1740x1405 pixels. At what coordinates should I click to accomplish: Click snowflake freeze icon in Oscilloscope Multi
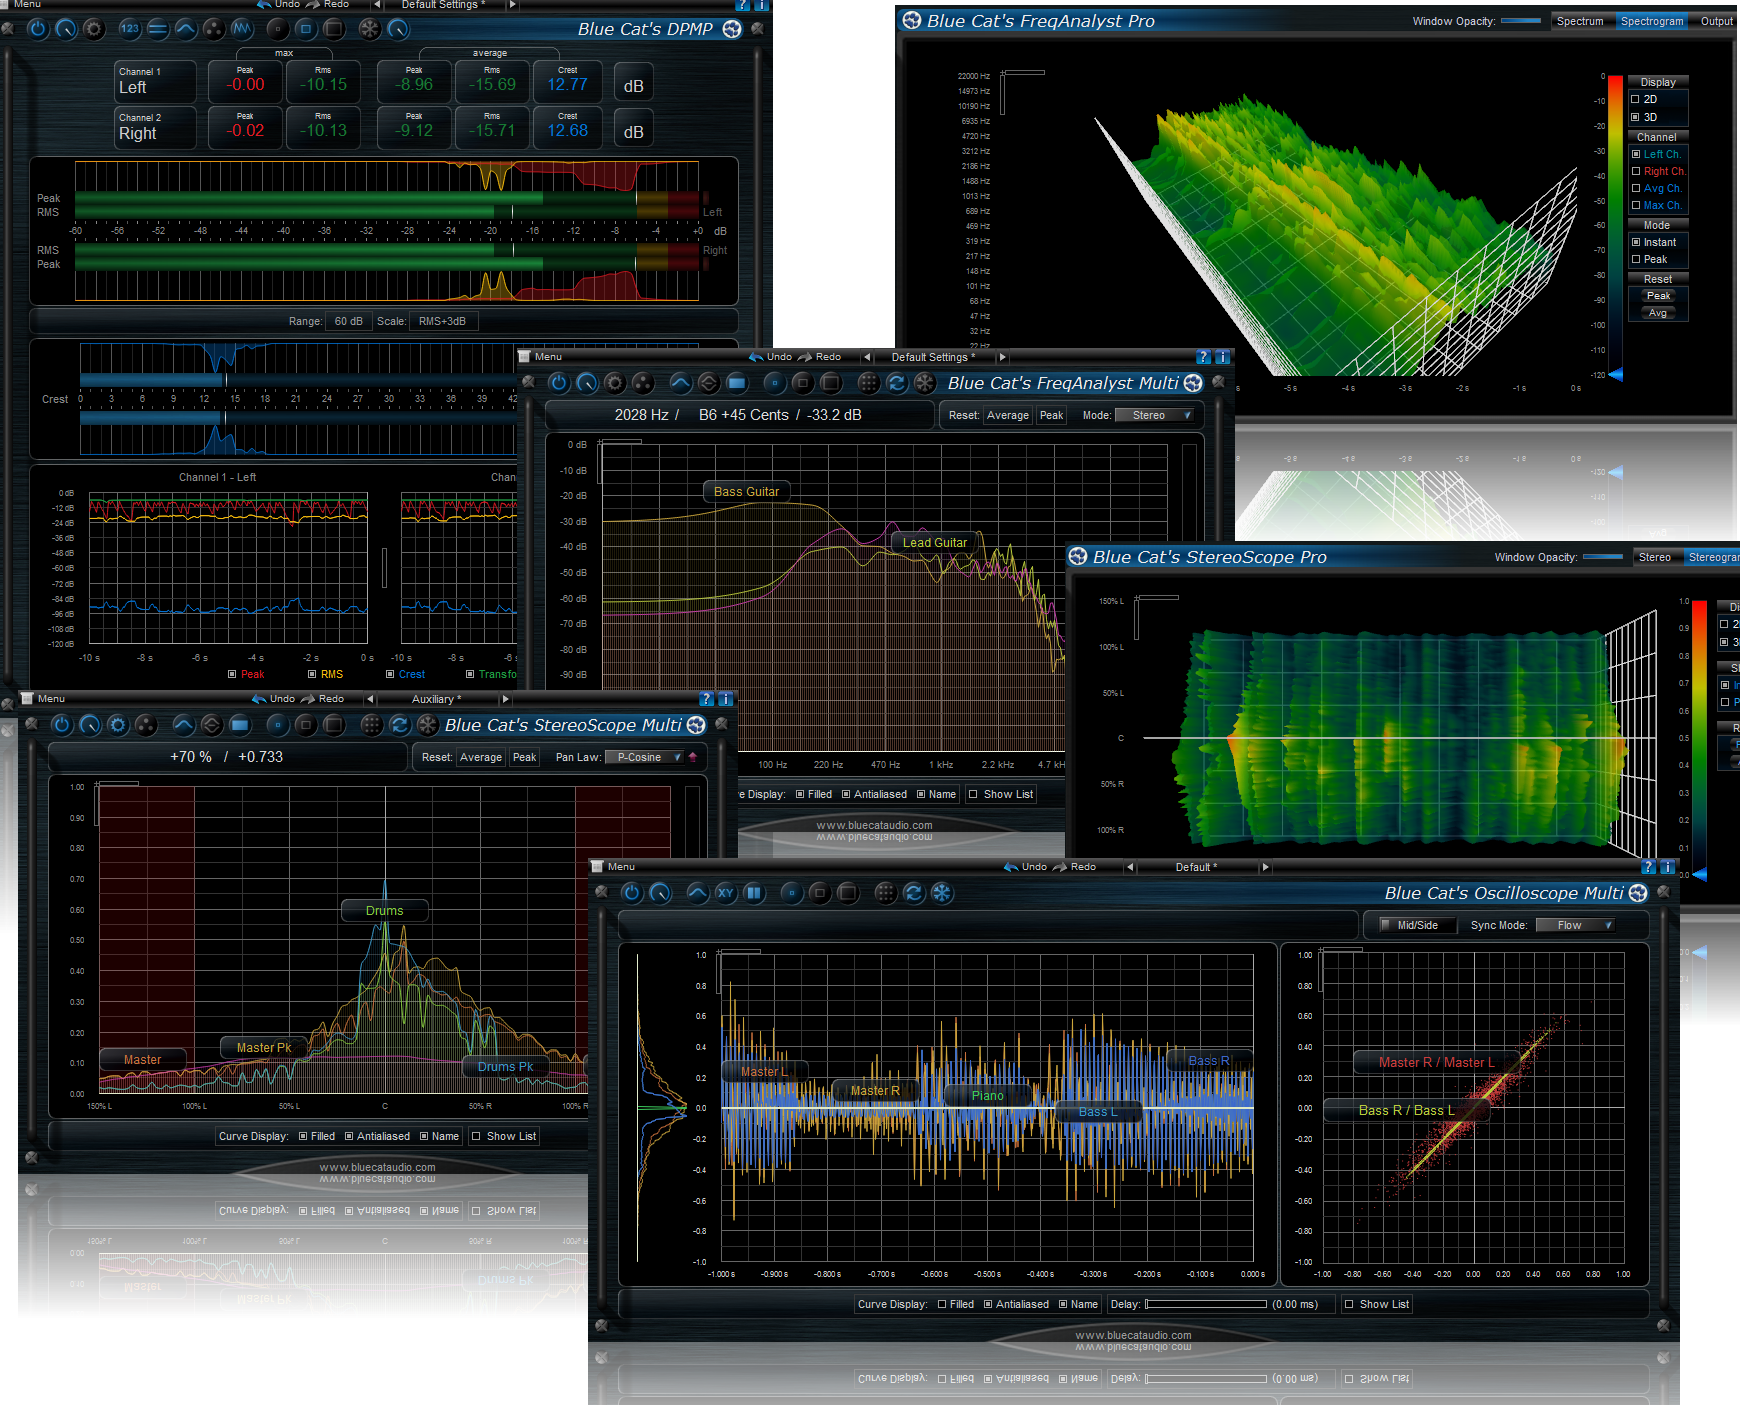(x=942, y=893)
